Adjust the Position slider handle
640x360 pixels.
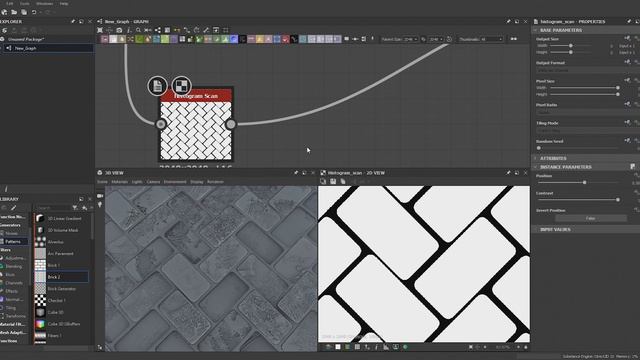pyautogui.click(x=584, y=182)
